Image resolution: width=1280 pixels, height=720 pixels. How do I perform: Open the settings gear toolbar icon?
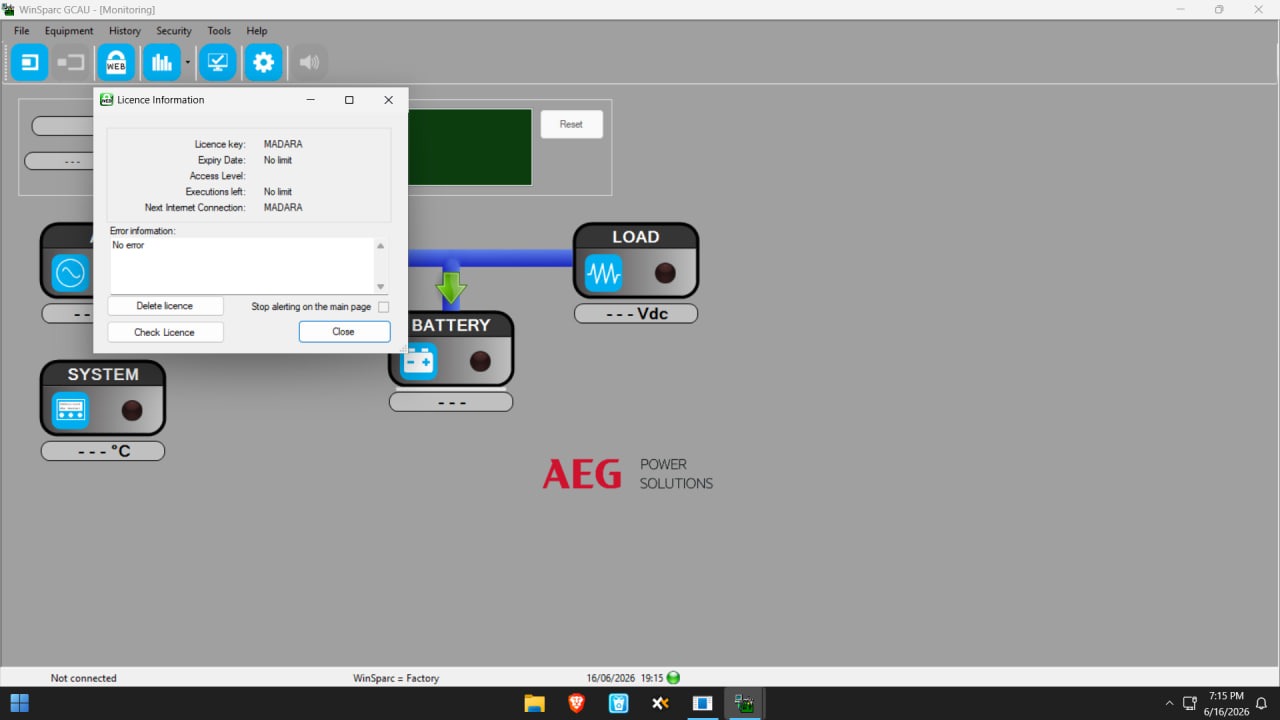(x=263, y=63)
